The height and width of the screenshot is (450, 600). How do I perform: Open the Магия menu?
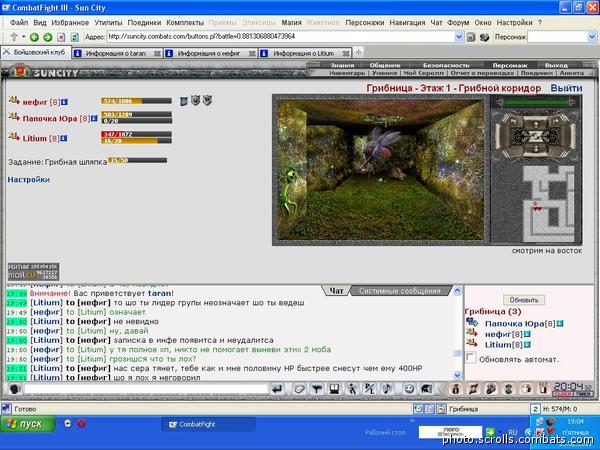pos(291,23)
